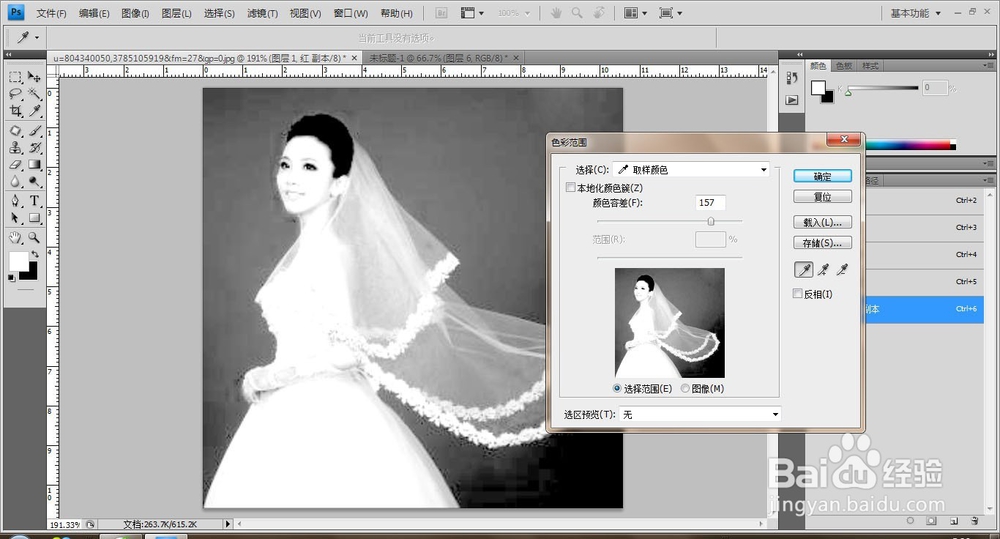Click the color spectrum ramp bar
The image size is (1000, 539).
(910, 145)
